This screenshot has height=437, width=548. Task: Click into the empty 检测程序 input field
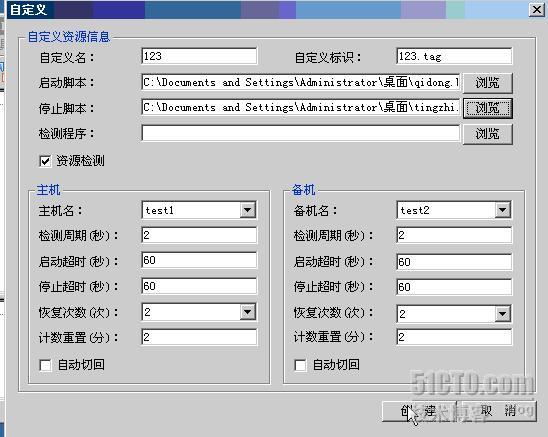[300, 133]
